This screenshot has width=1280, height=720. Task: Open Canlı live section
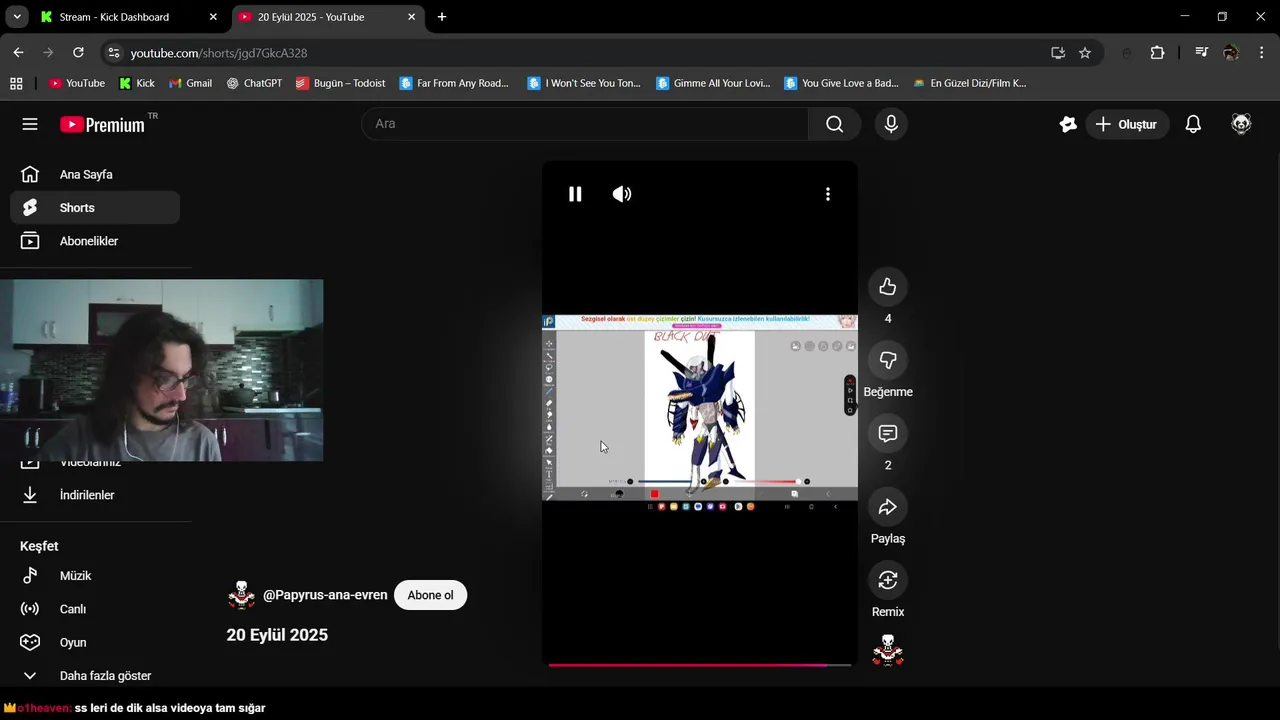tap(95, 609)
